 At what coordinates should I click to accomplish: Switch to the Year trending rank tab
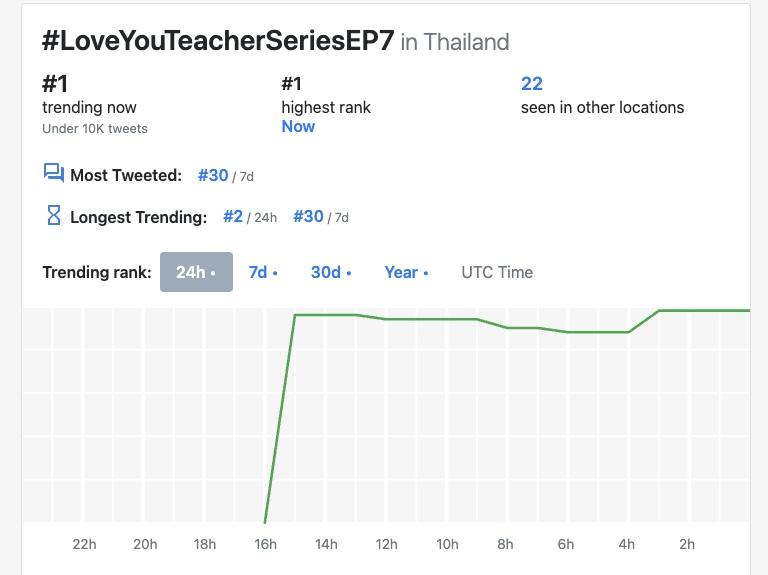(406, 272)
